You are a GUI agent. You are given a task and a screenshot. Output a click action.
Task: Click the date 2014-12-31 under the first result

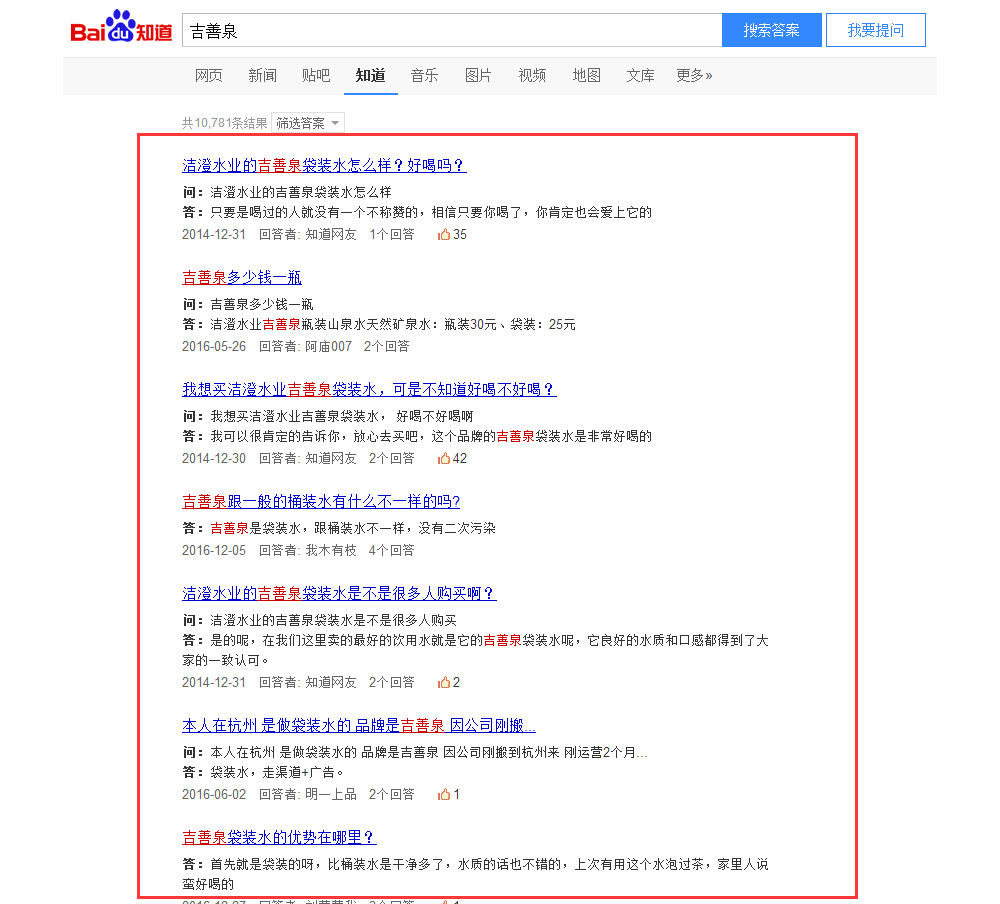(x=214, y=235)
